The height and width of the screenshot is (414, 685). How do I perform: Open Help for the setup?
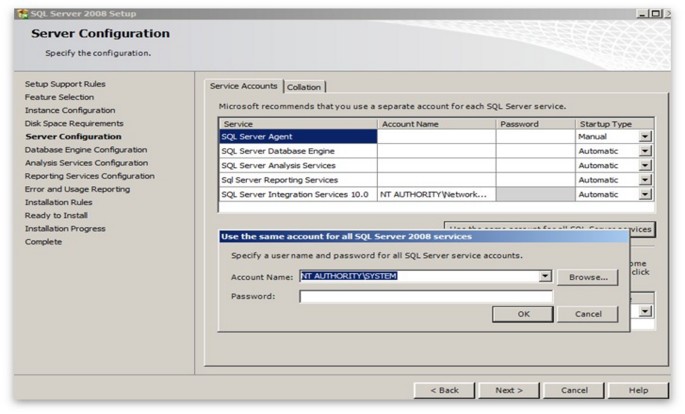638,390
